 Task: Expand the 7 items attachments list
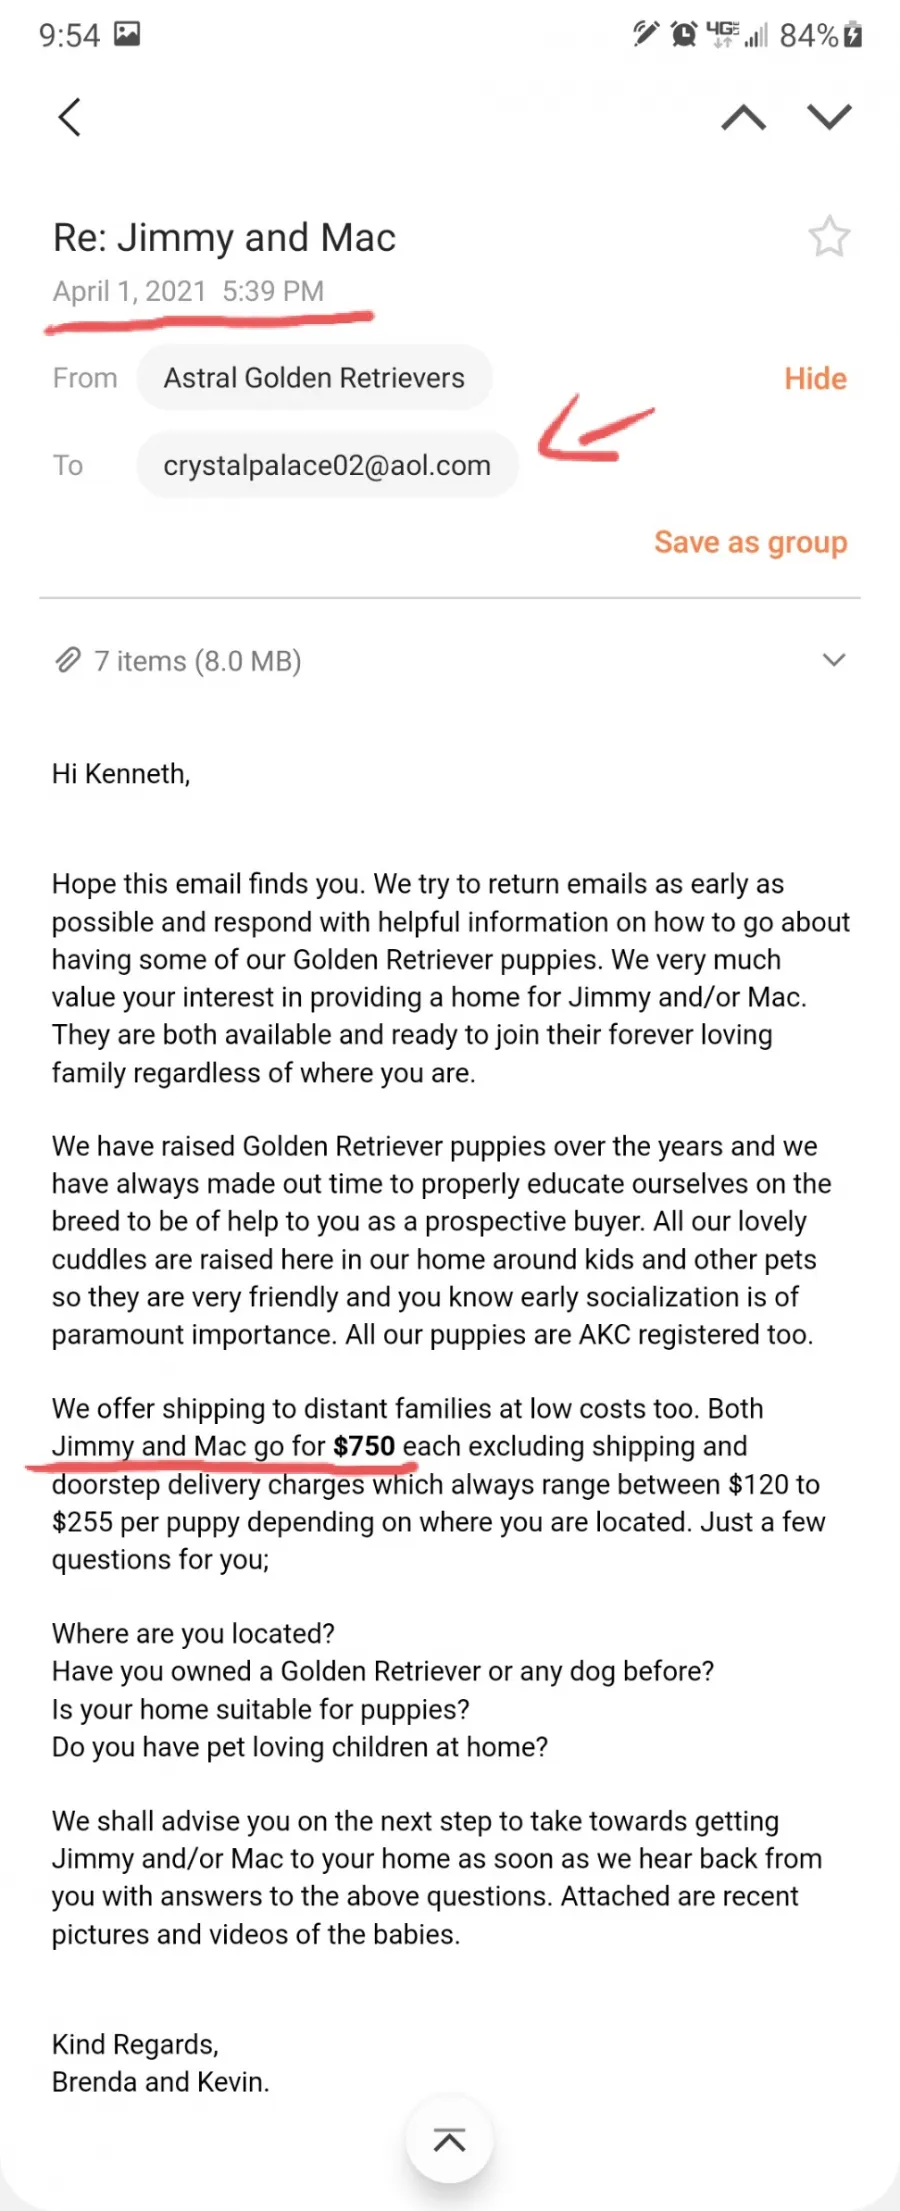coord(834,660)
